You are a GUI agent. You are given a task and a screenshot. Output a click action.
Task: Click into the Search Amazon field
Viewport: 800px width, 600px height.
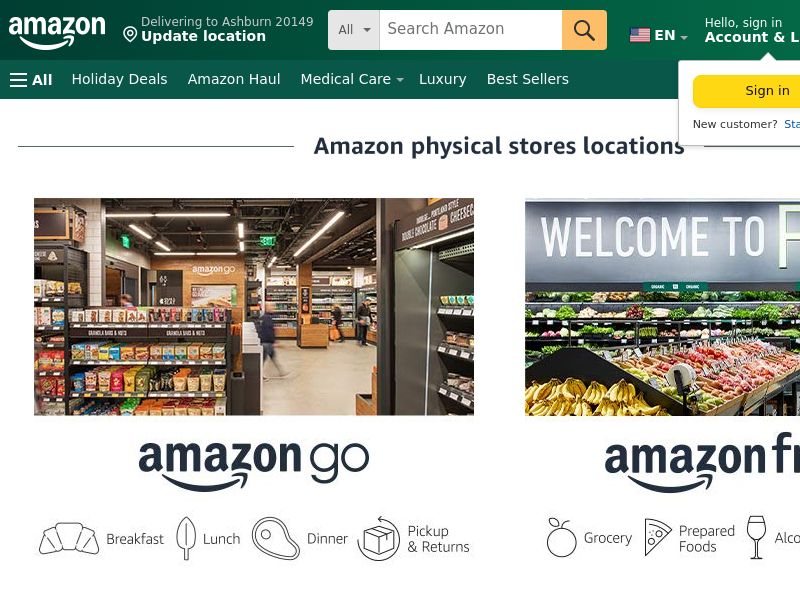(x=471, y=30)
